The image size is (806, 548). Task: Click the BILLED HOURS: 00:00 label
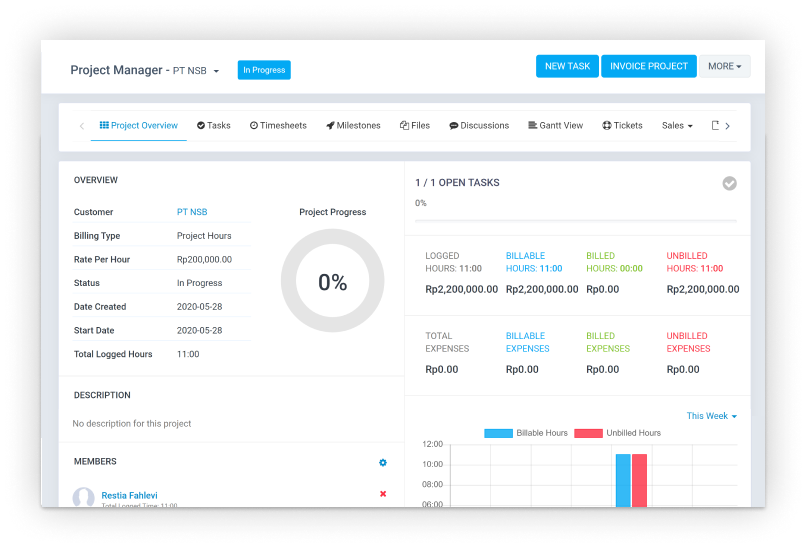tap(614, 262)
